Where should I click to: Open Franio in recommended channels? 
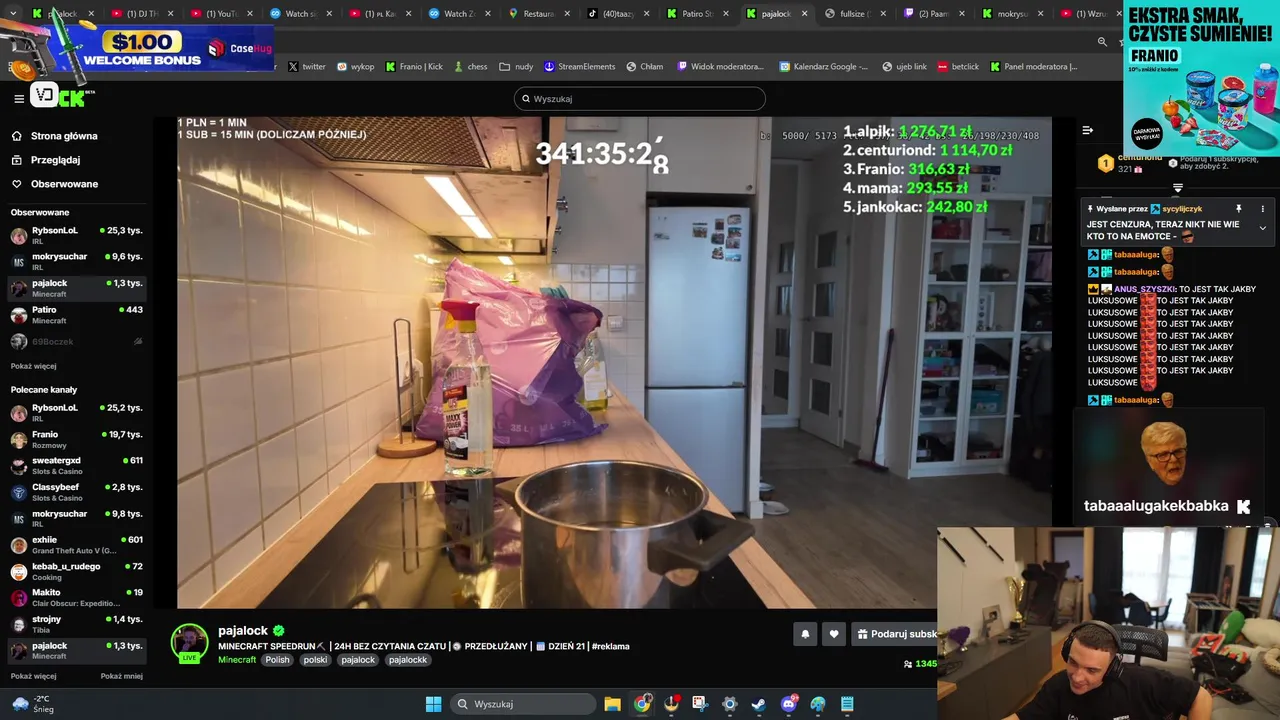76,440
